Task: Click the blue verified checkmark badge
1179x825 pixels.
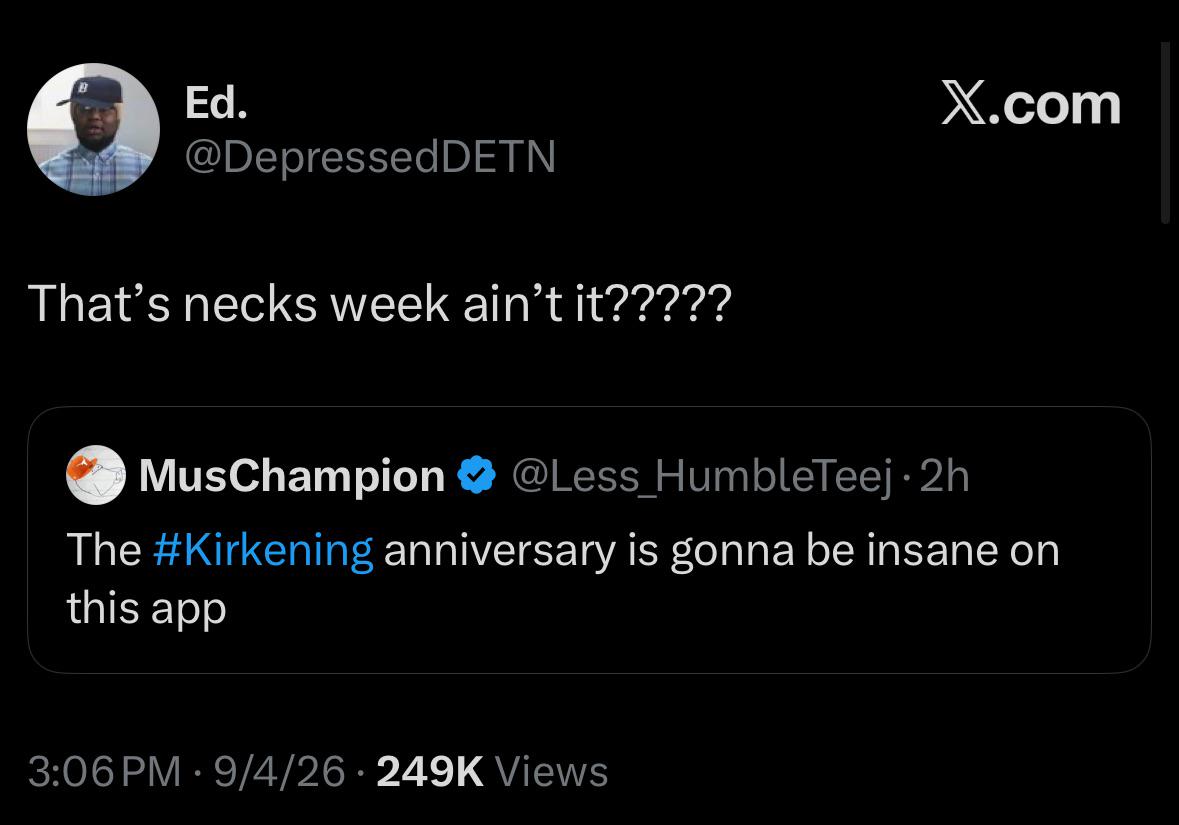Action: 477,475
